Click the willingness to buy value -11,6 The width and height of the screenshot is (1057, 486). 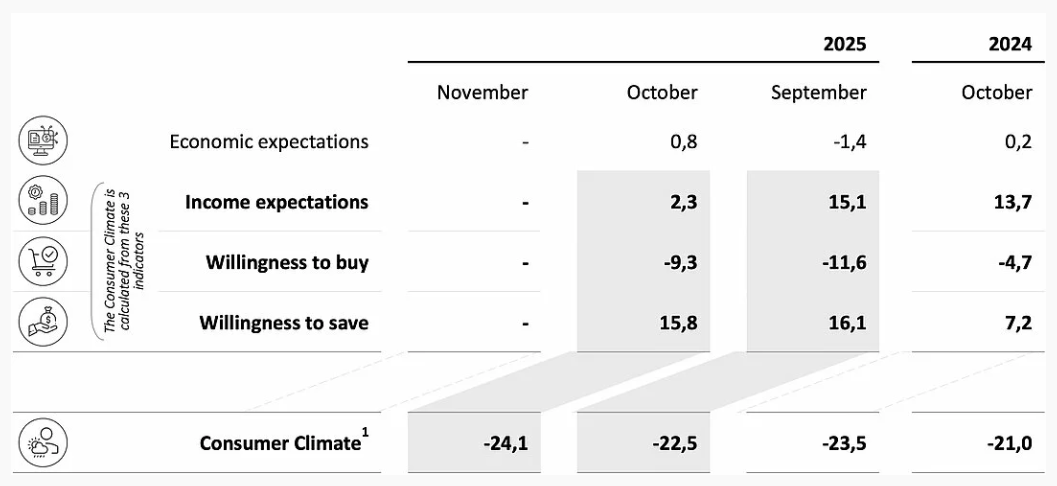[842, 263]
